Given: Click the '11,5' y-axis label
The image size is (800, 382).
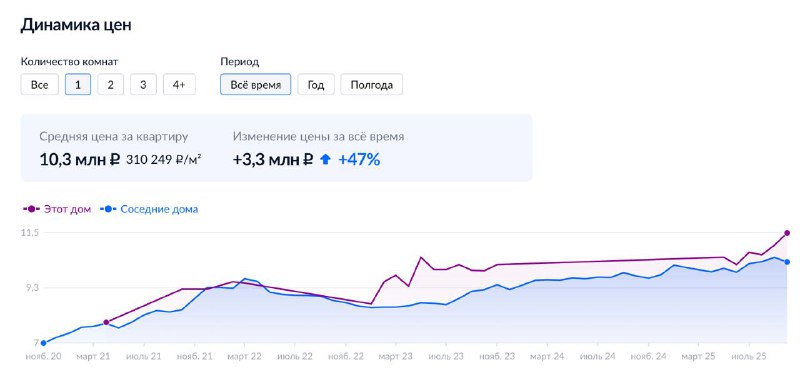Looking at the screenshot, I should click(30, 233).
